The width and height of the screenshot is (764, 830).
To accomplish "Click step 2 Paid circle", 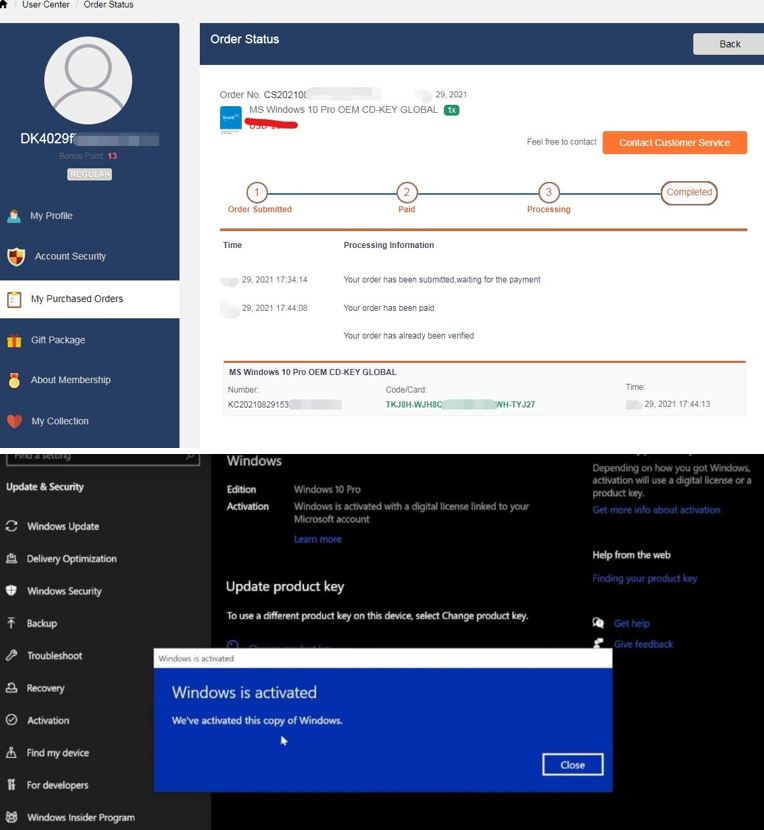I will tap(407, 193).
